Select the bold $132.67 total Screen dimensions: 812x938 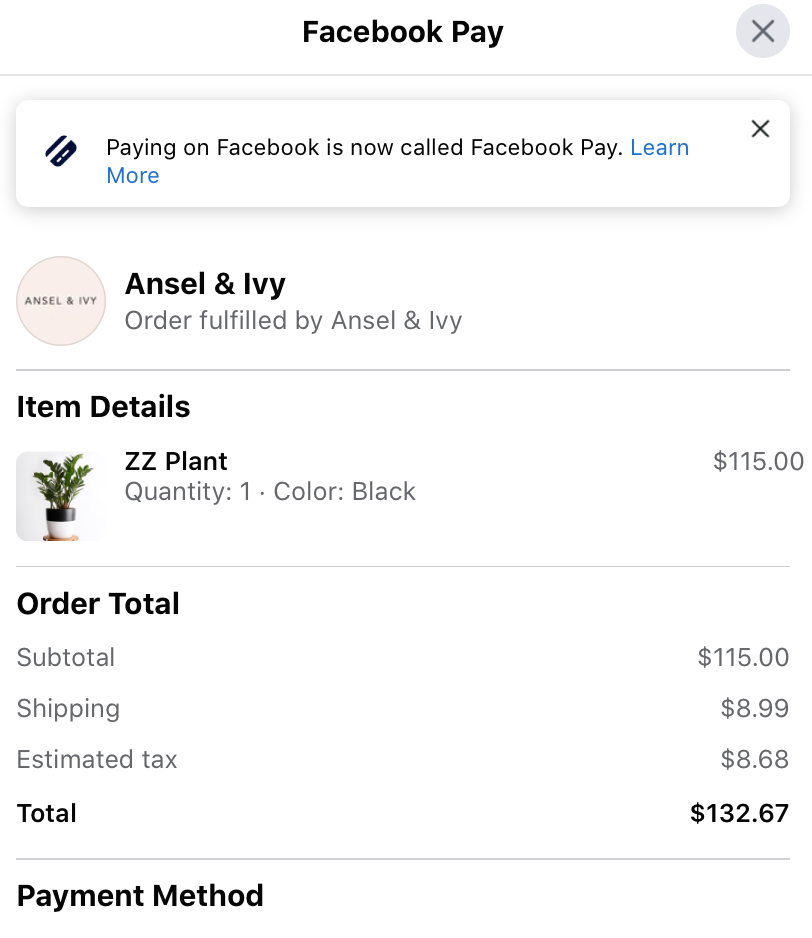point(740,813)
